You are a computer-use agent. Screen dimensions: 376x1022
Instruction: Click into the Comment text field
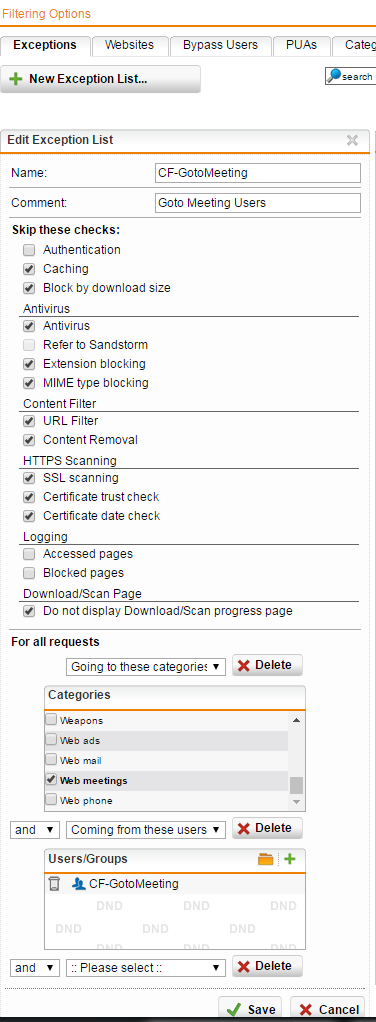[x=258, y=203]
